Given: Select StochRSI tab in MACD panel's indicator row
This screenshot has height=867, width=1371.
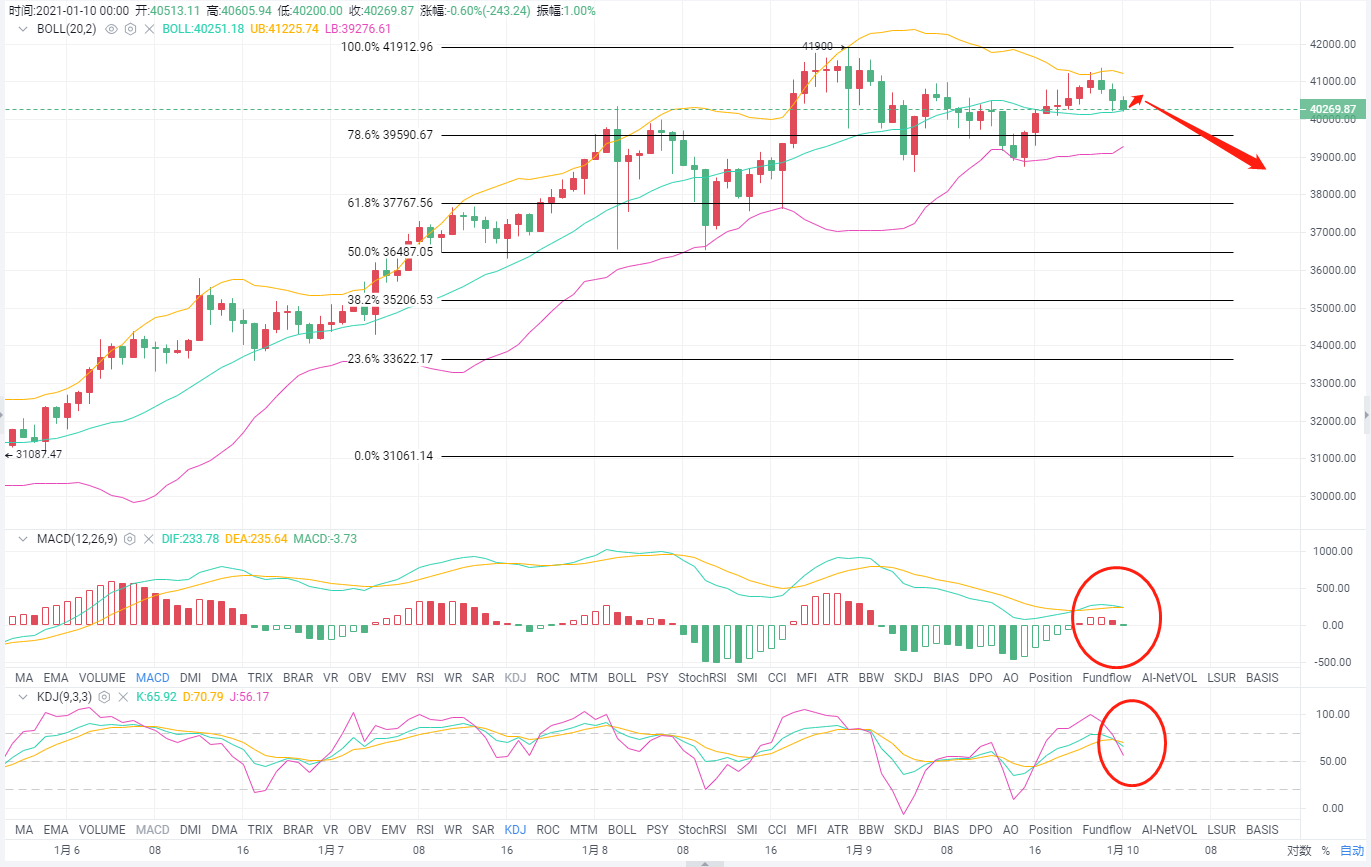Looking at the screenshot, I should 702,678.
